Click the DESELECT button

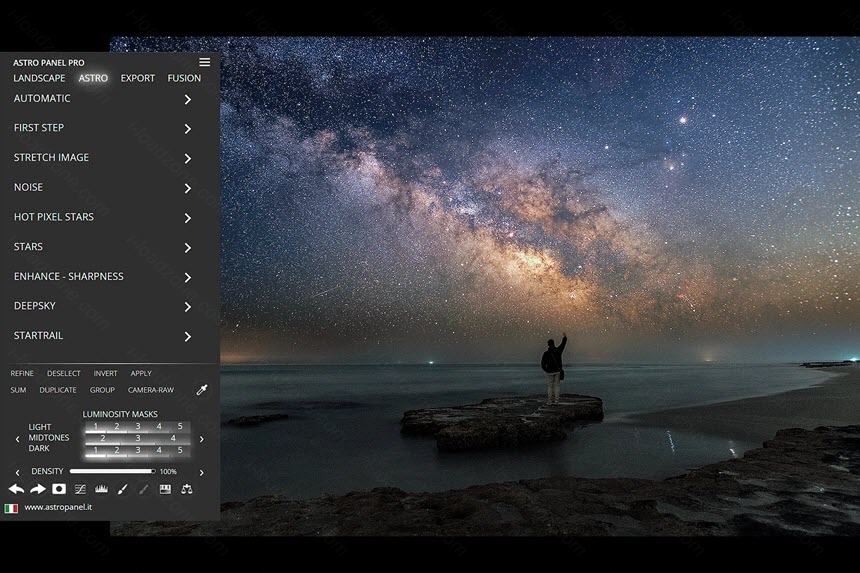pos(64,373)
